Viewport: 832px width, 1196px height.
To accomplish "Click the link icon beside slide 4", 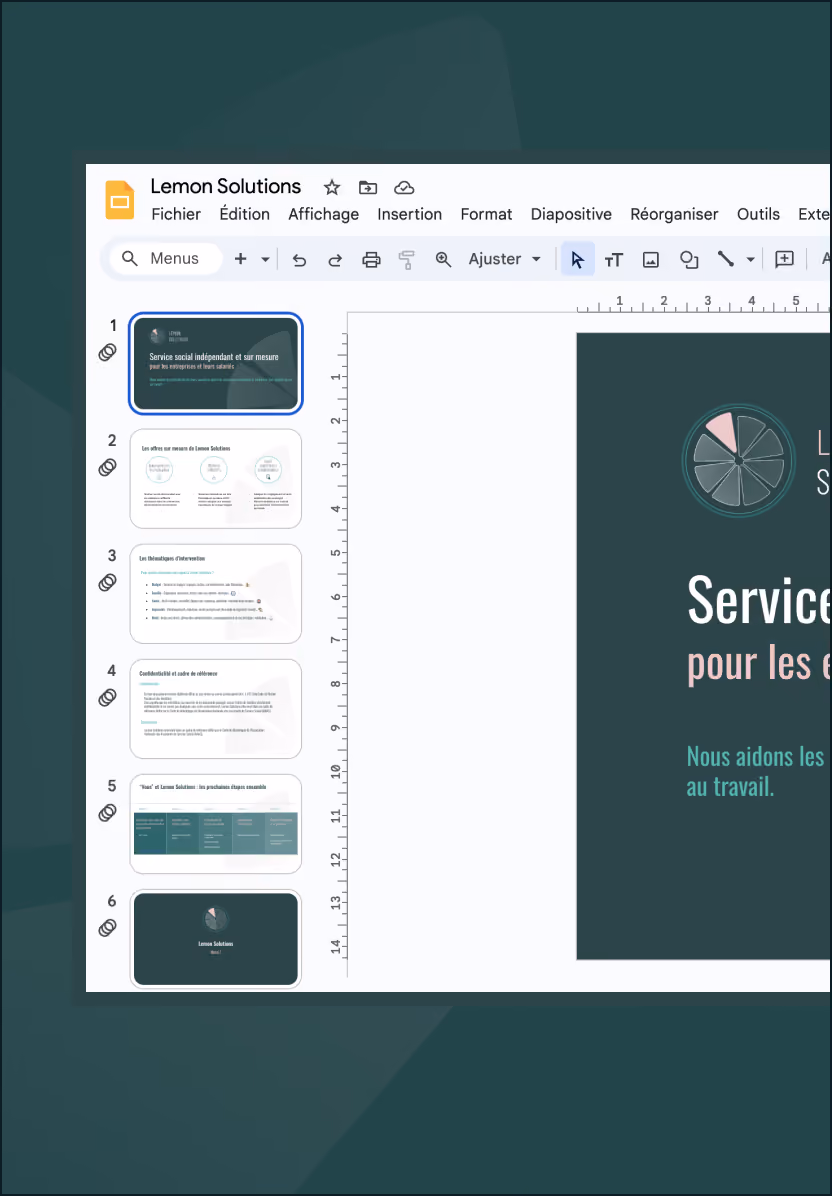I will pyautogui.click(x=108, y=697).
